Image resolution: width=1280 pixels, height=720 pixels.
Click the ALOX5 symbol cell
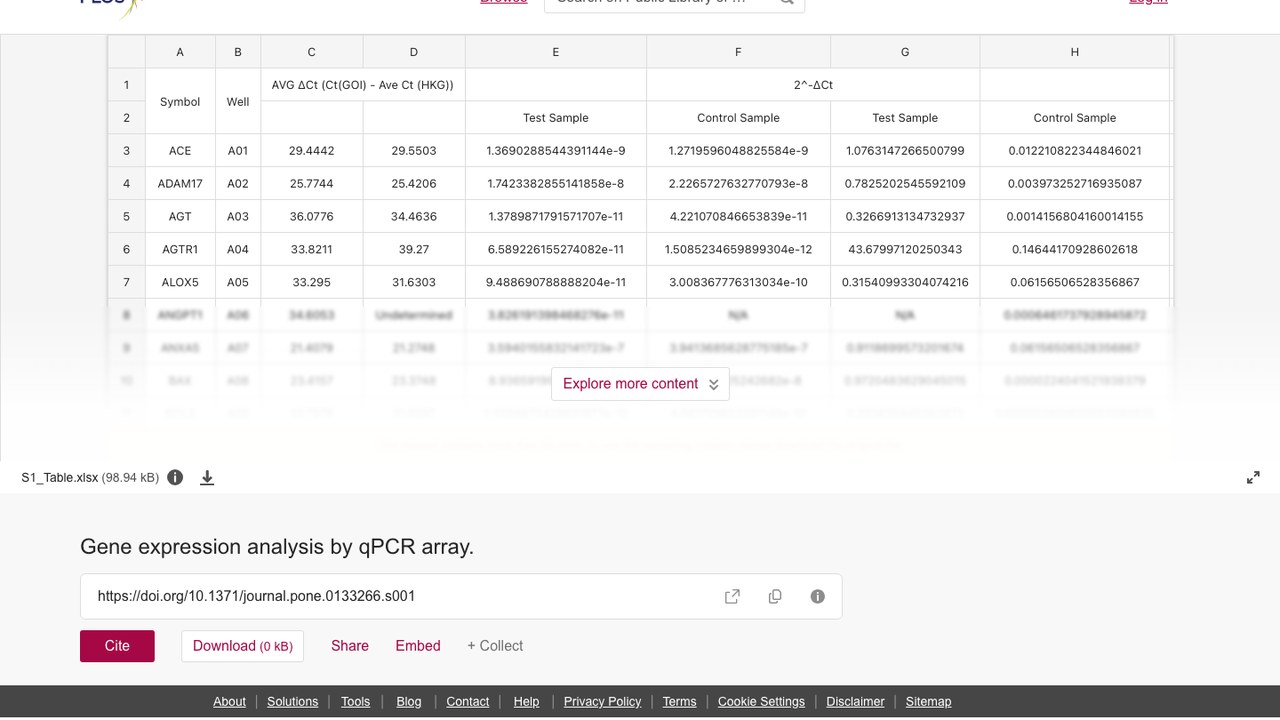(x=180, y=283)
